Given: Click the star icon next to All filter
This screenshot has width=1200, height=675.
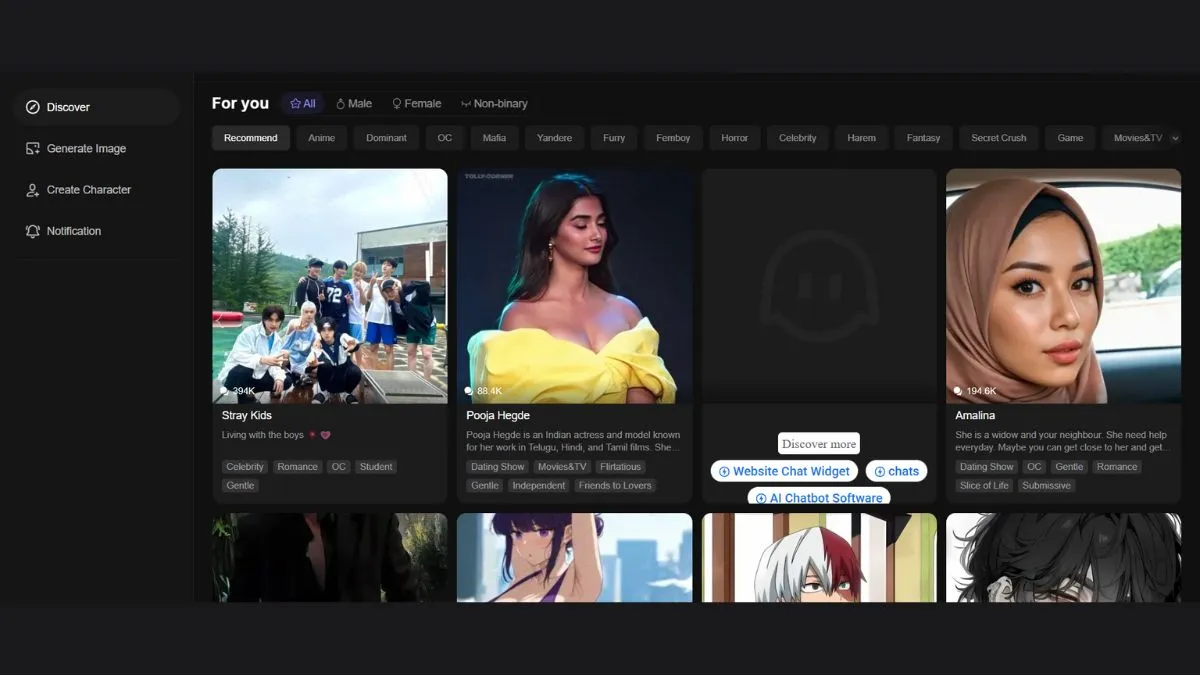Looking at the screenshot, I should (295, 103).
